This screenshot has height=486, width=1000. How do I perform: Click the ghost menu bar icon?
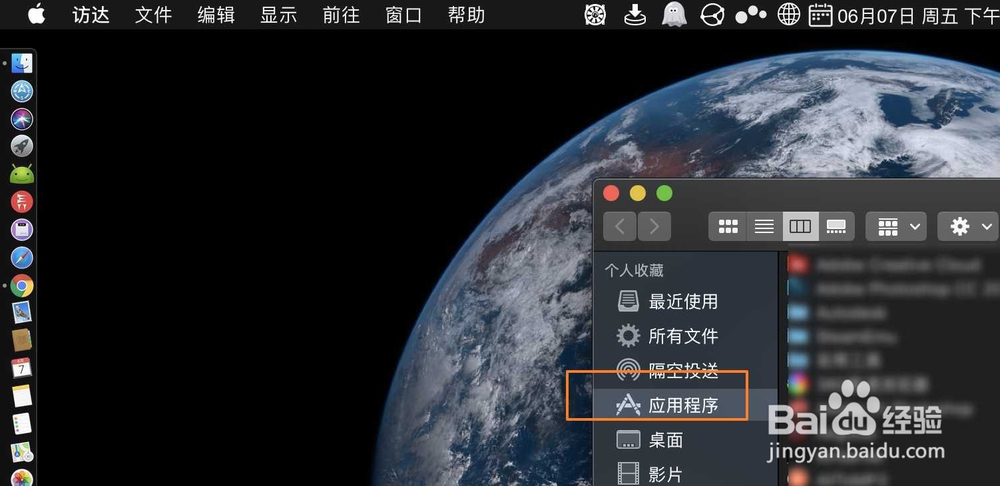(674, 15)
